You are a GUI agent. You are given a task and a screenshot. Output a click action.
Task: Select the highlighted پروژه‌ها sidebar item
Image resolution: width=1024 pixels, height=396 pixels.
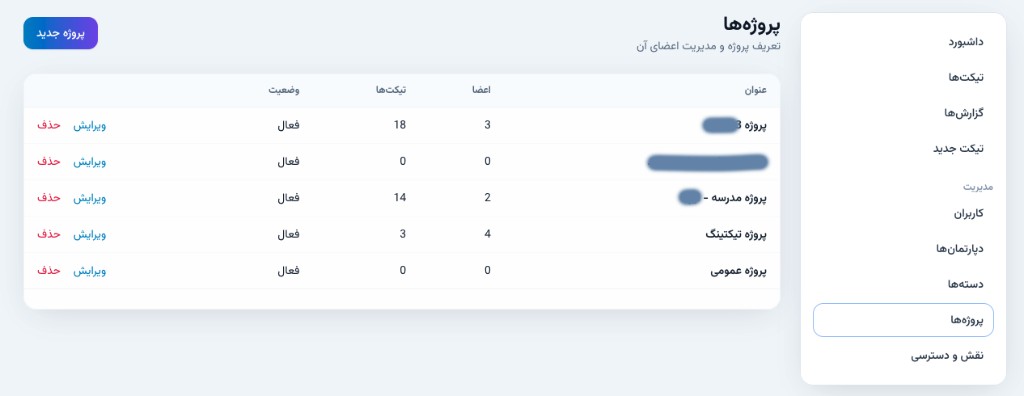903,320
